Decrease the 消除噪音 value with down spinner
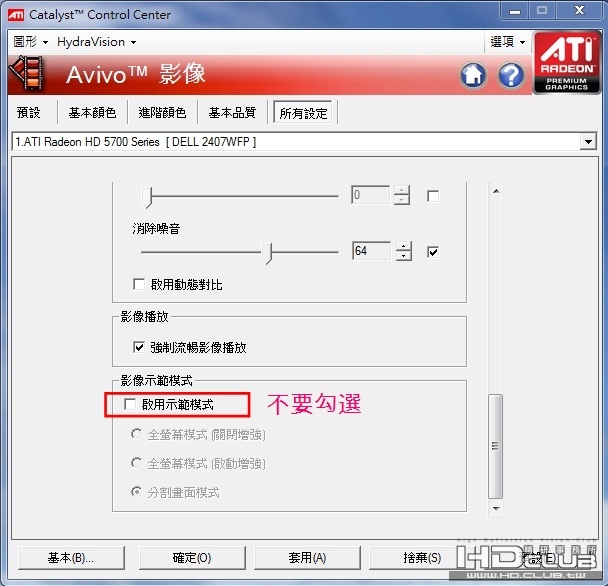608x586 pixels. click(x=404, y=256)
